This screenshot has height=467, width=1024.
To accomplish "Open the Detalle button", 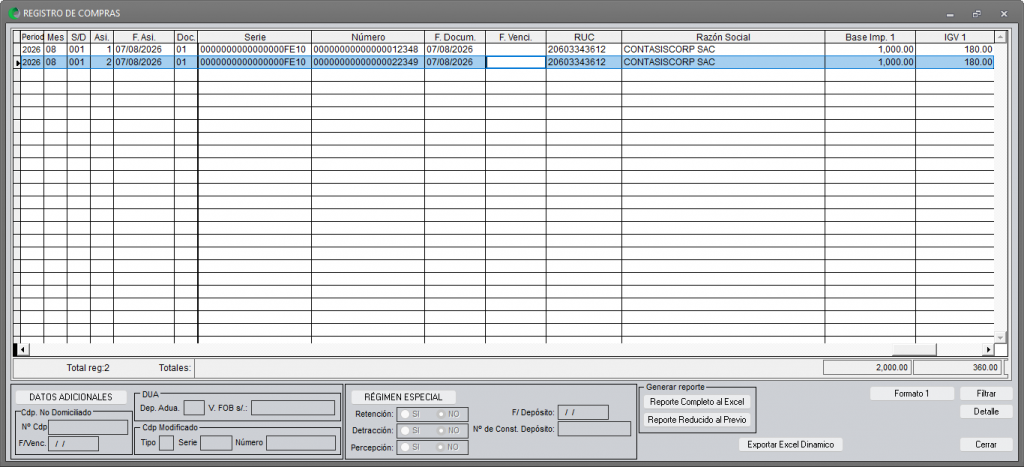I will (986, 411).
